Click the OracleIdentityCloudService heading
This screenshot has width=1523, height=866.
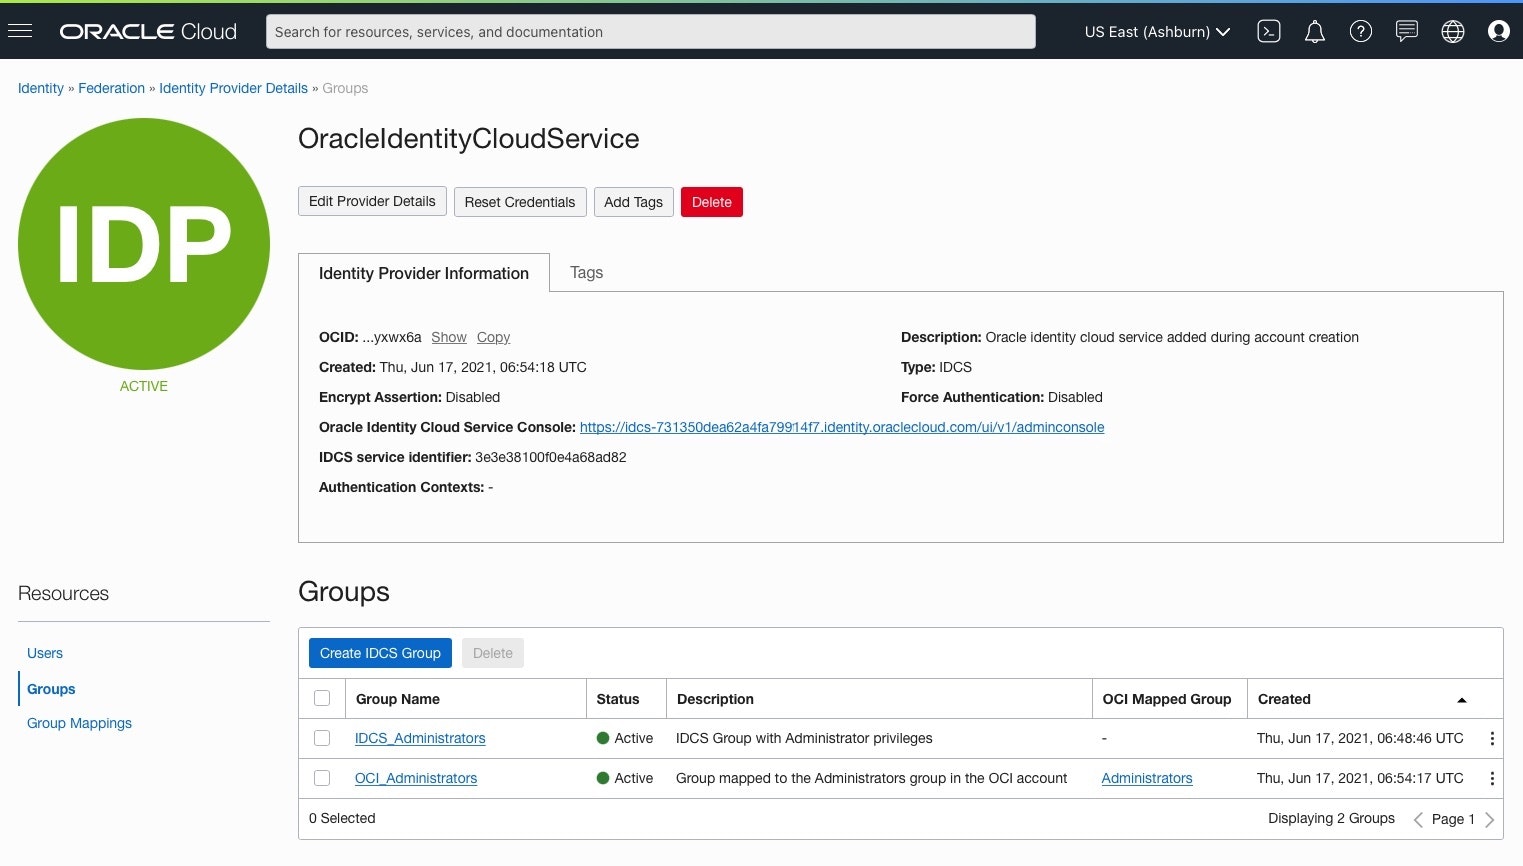tap(469, 139)
